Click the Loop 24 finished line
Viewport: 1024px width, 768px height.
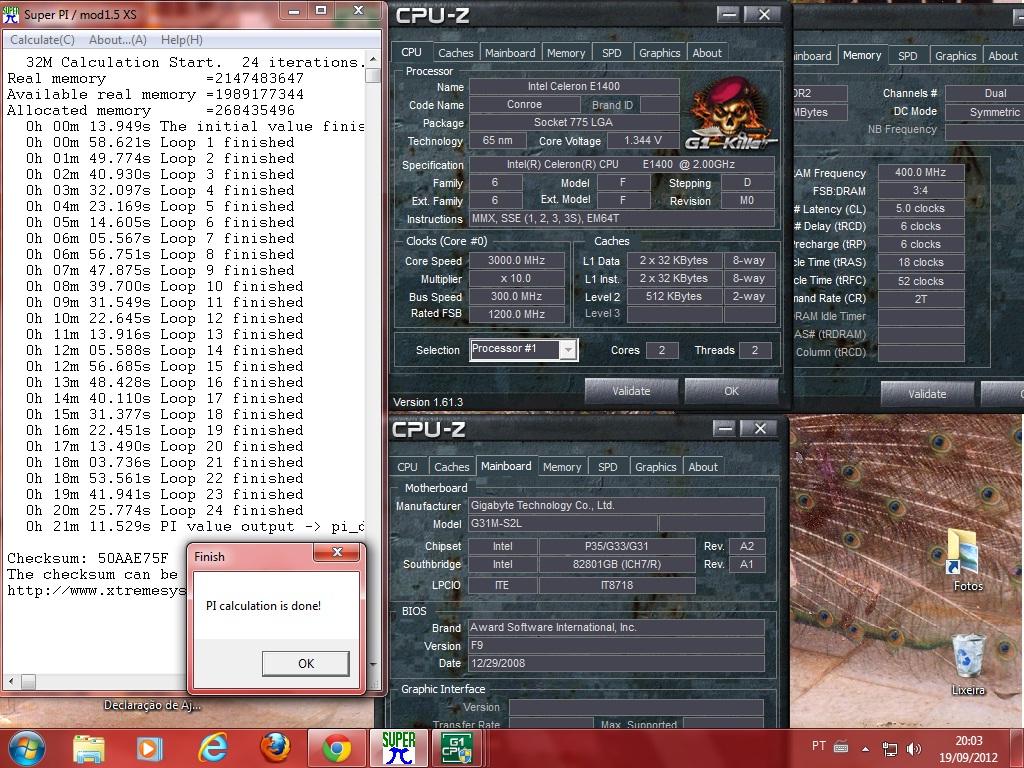coord(165,511)
